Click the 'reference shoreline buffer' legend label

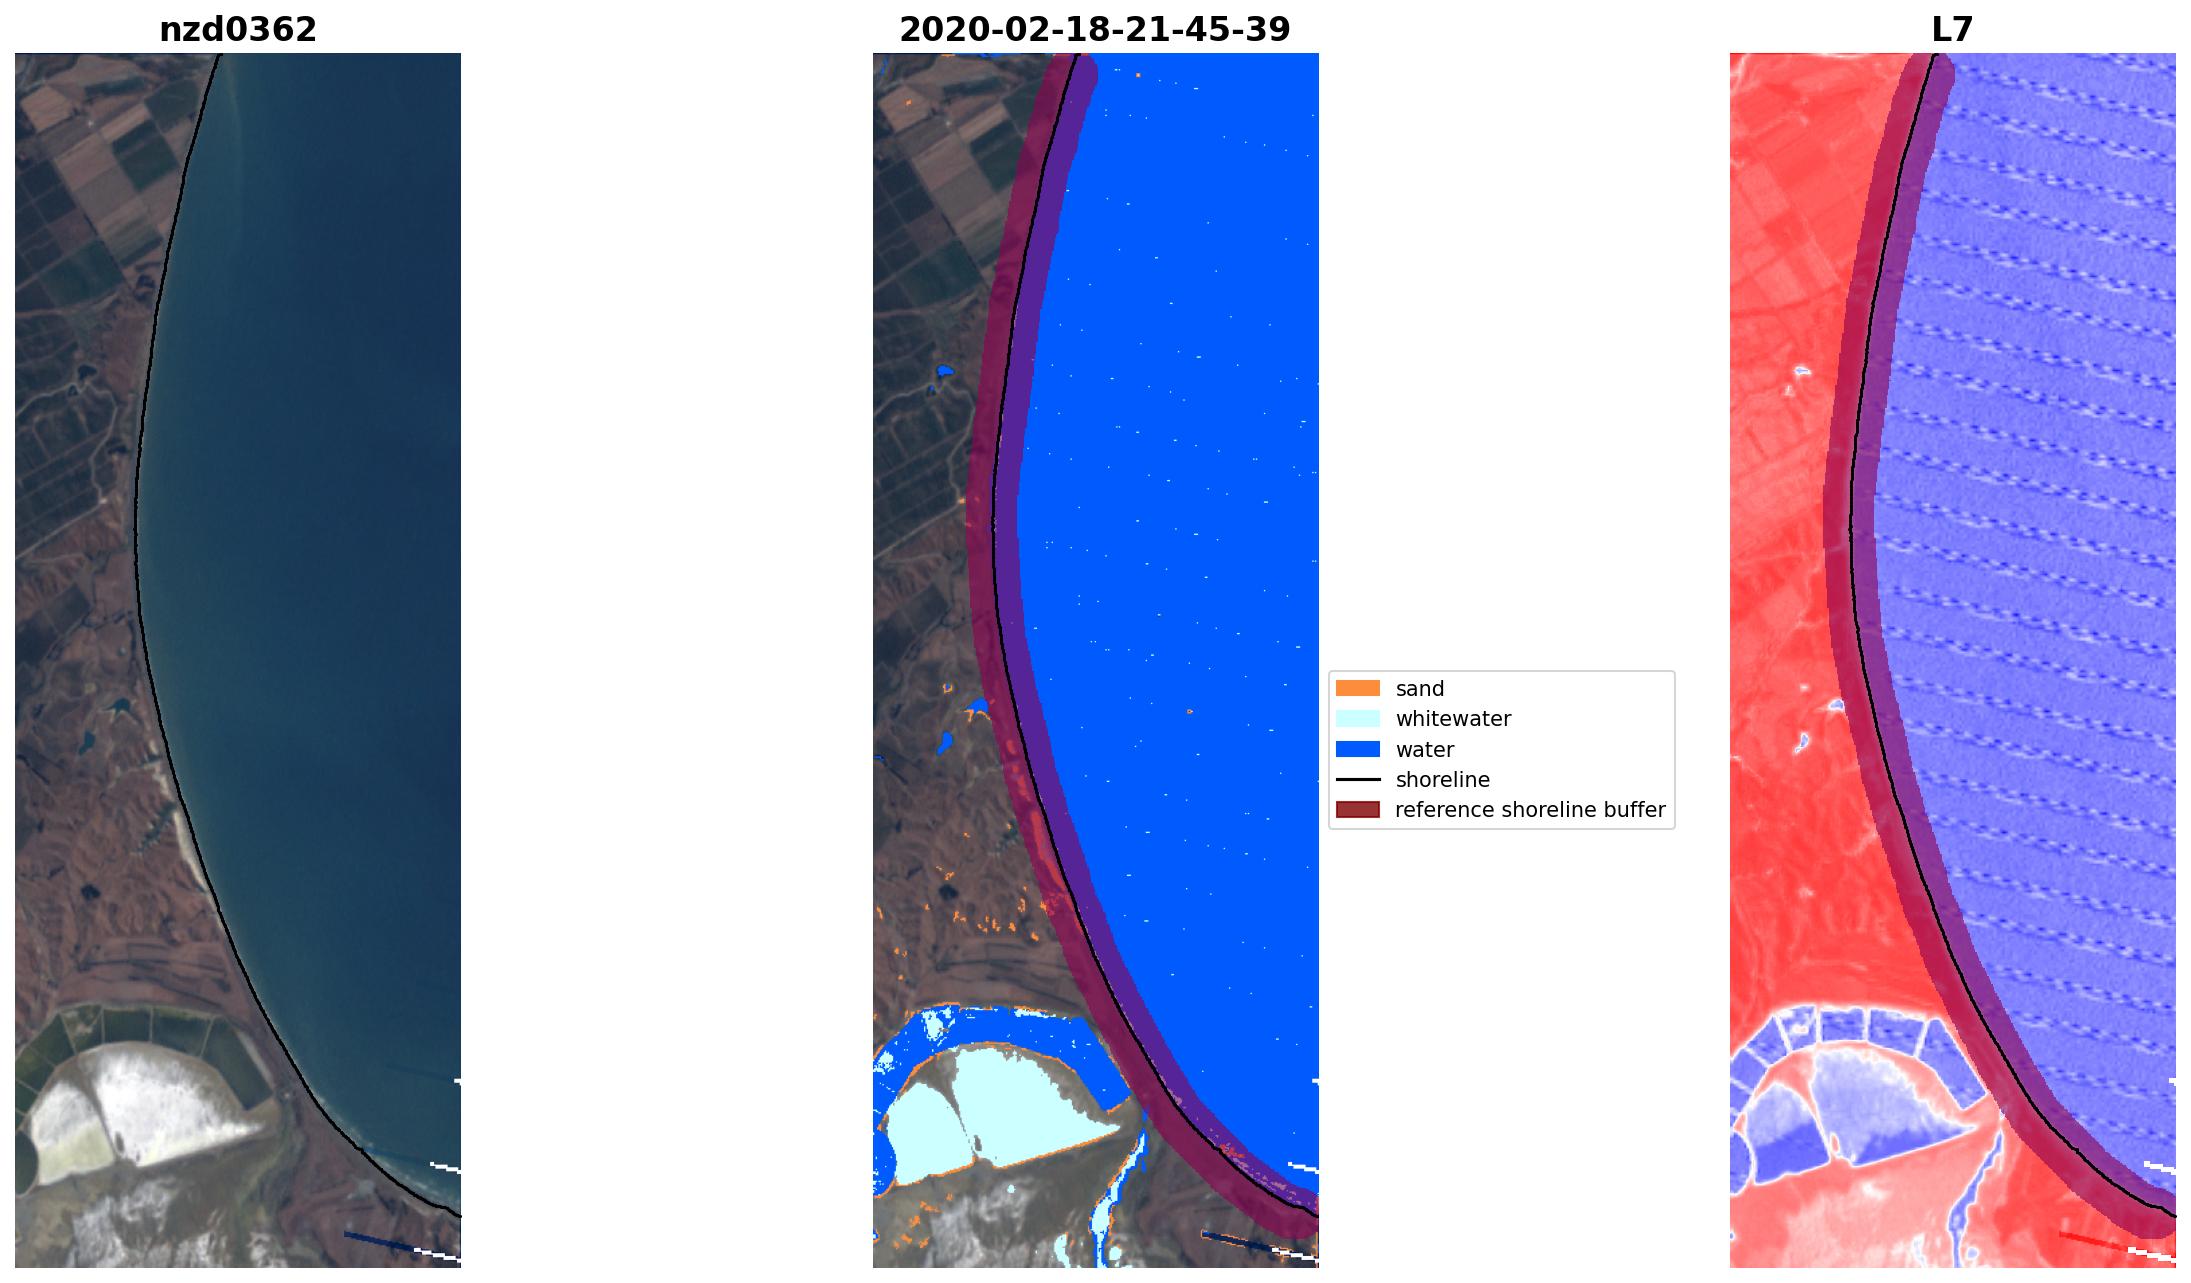(1529, 809)
